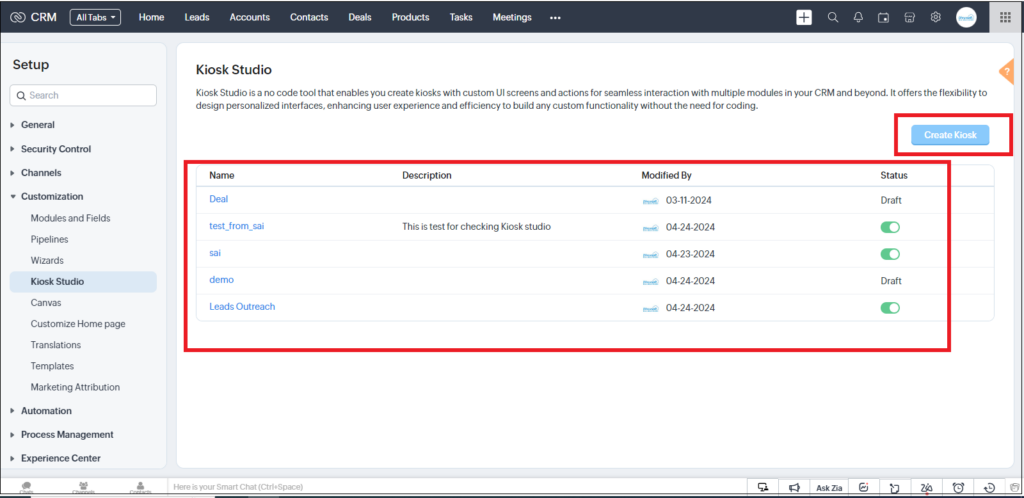This screenshot has width=1024, height=498.
Task: Click the avatar beside Deal's modified date
Action: (x=650, y=201)
